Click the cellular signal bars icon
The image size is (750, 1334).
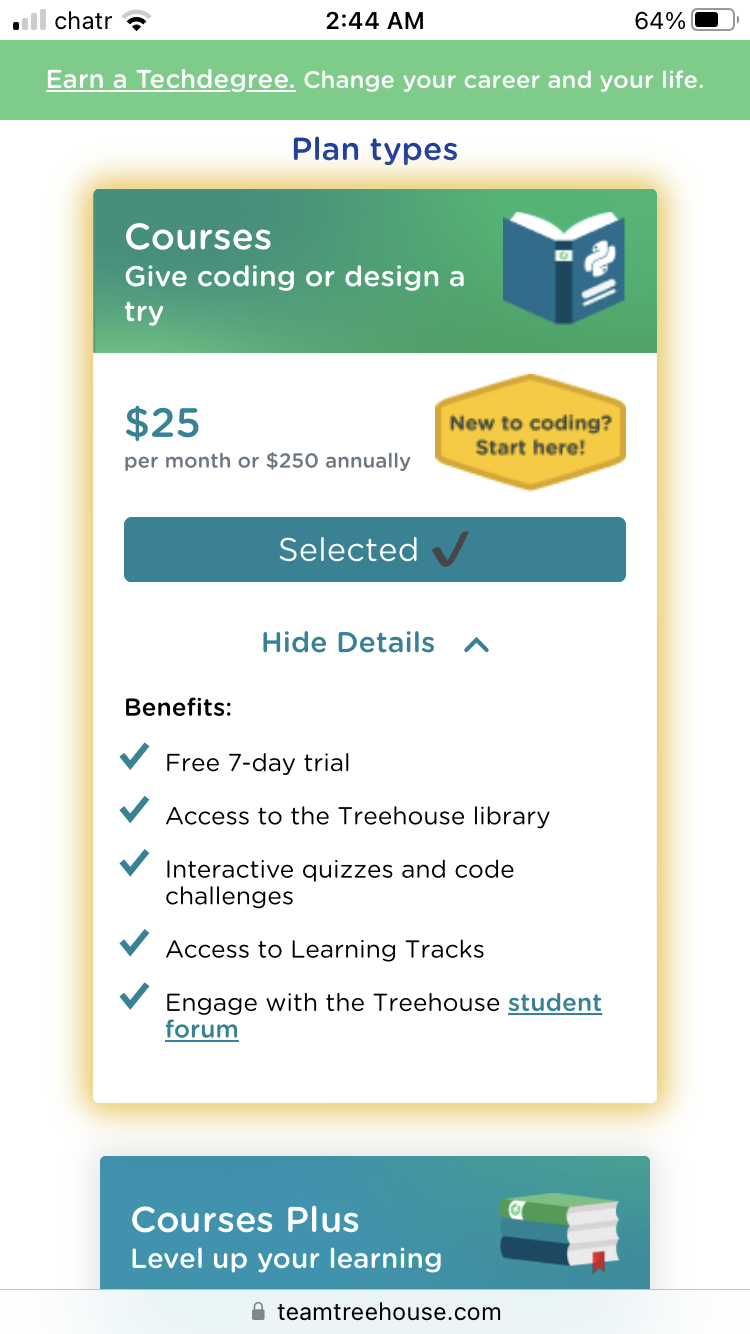pos(30,20)
